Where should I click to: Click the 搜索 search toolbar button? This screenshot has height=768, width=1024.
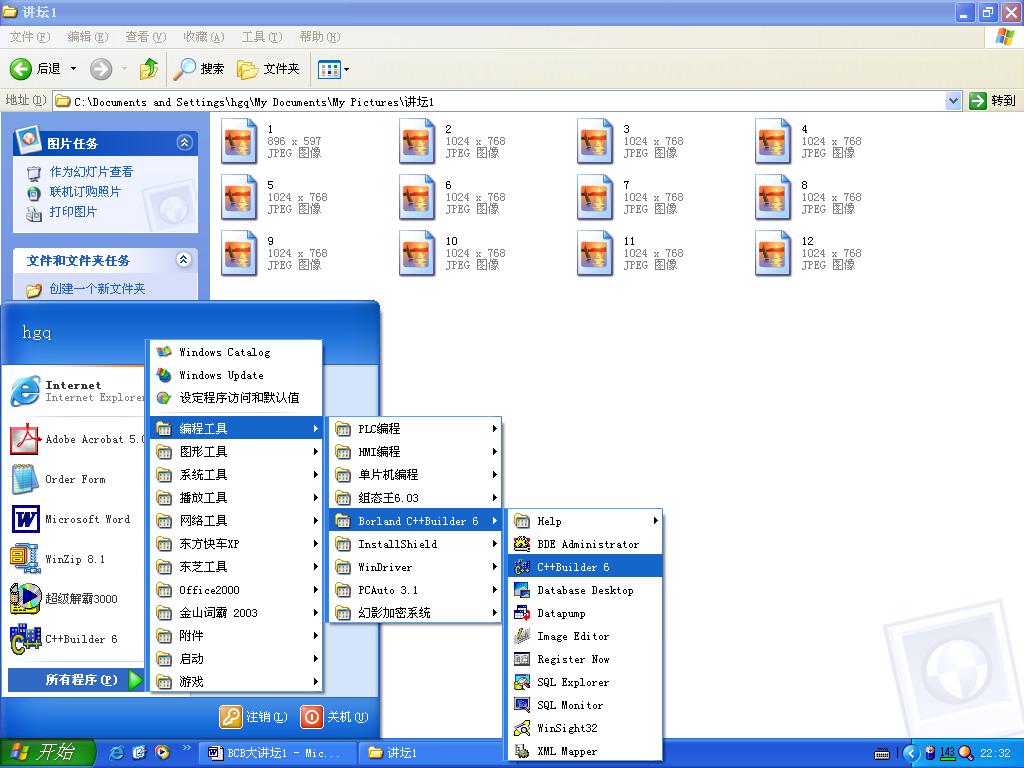pos(199,69)
